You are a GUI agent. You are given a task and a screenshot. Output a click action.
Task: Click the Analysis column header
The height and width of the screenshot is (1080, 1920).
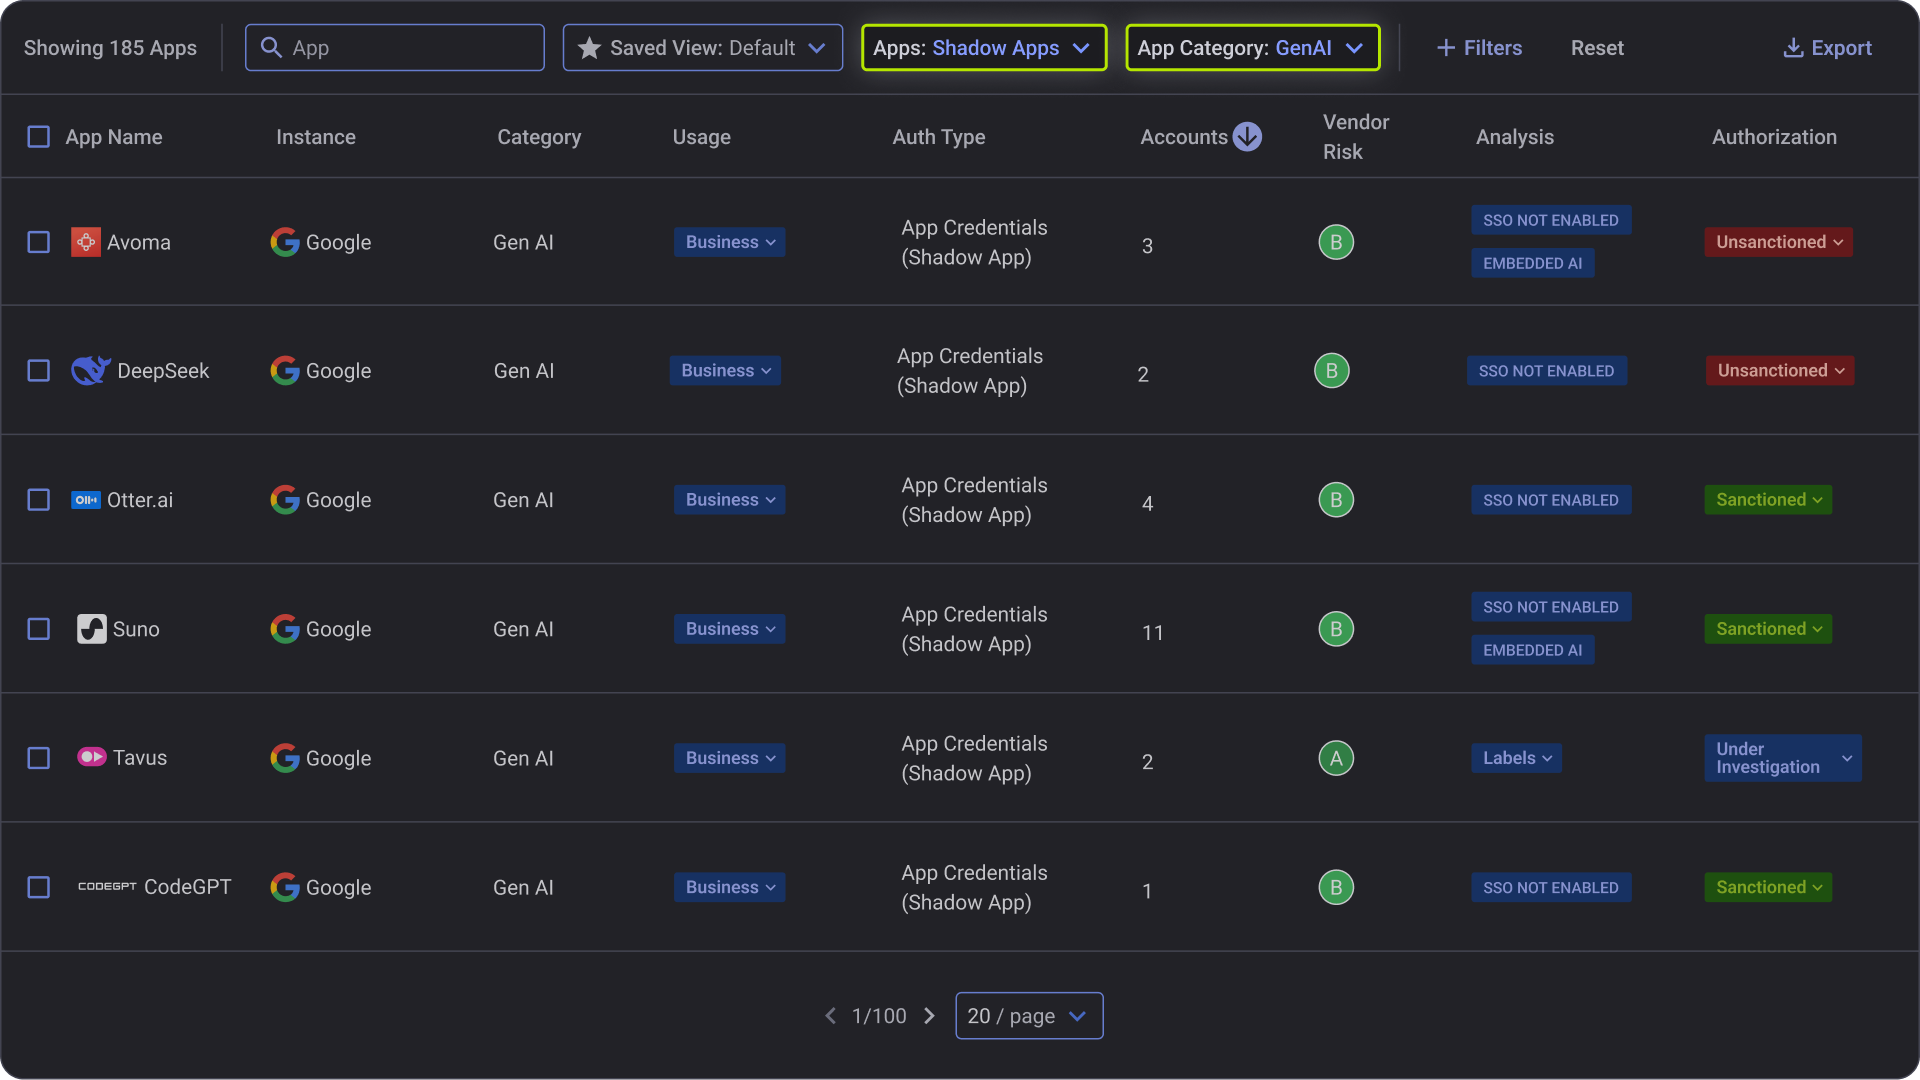point(1515,137)
